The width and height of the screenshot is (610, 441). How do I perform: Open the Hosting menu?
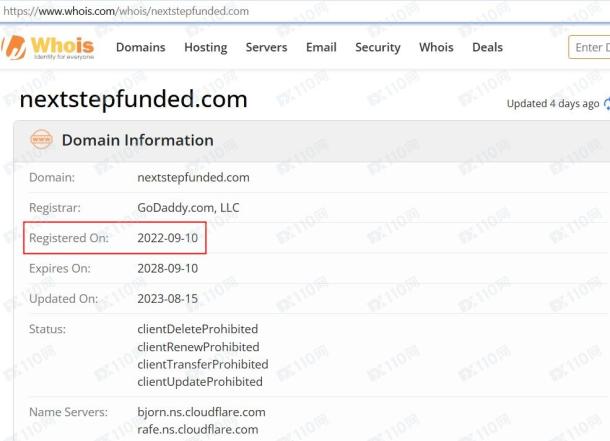pyautogui.click(x=206, y=47)
